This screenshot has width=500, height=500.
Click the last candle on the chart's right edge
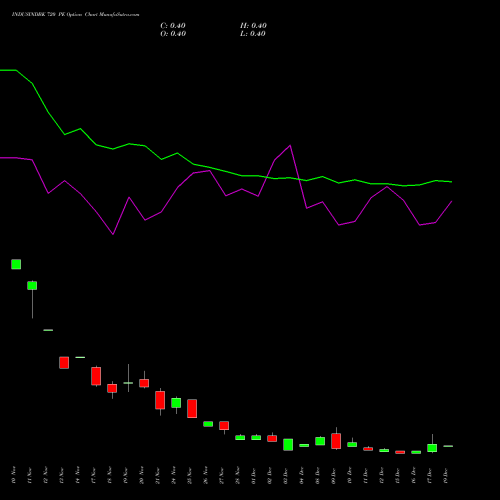[x=448, y=446]
